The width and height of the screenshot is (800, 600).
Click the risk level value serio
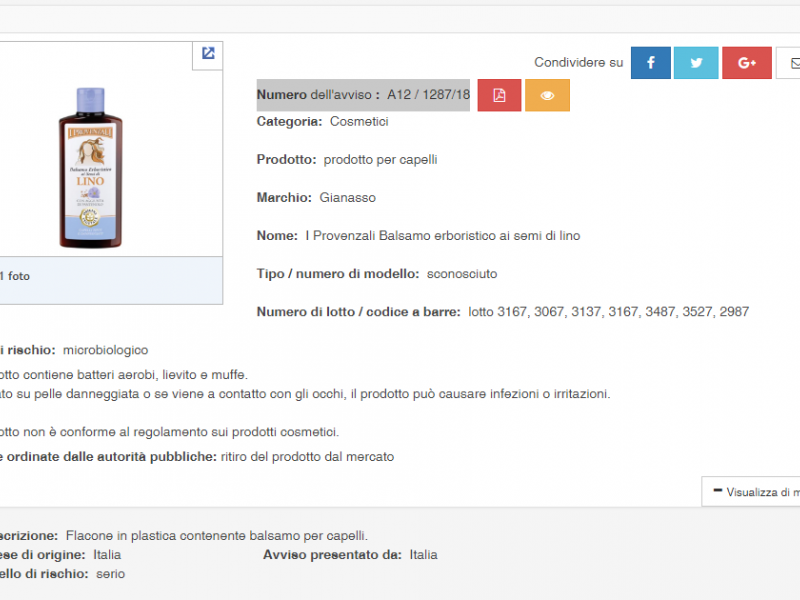[111, 574]
